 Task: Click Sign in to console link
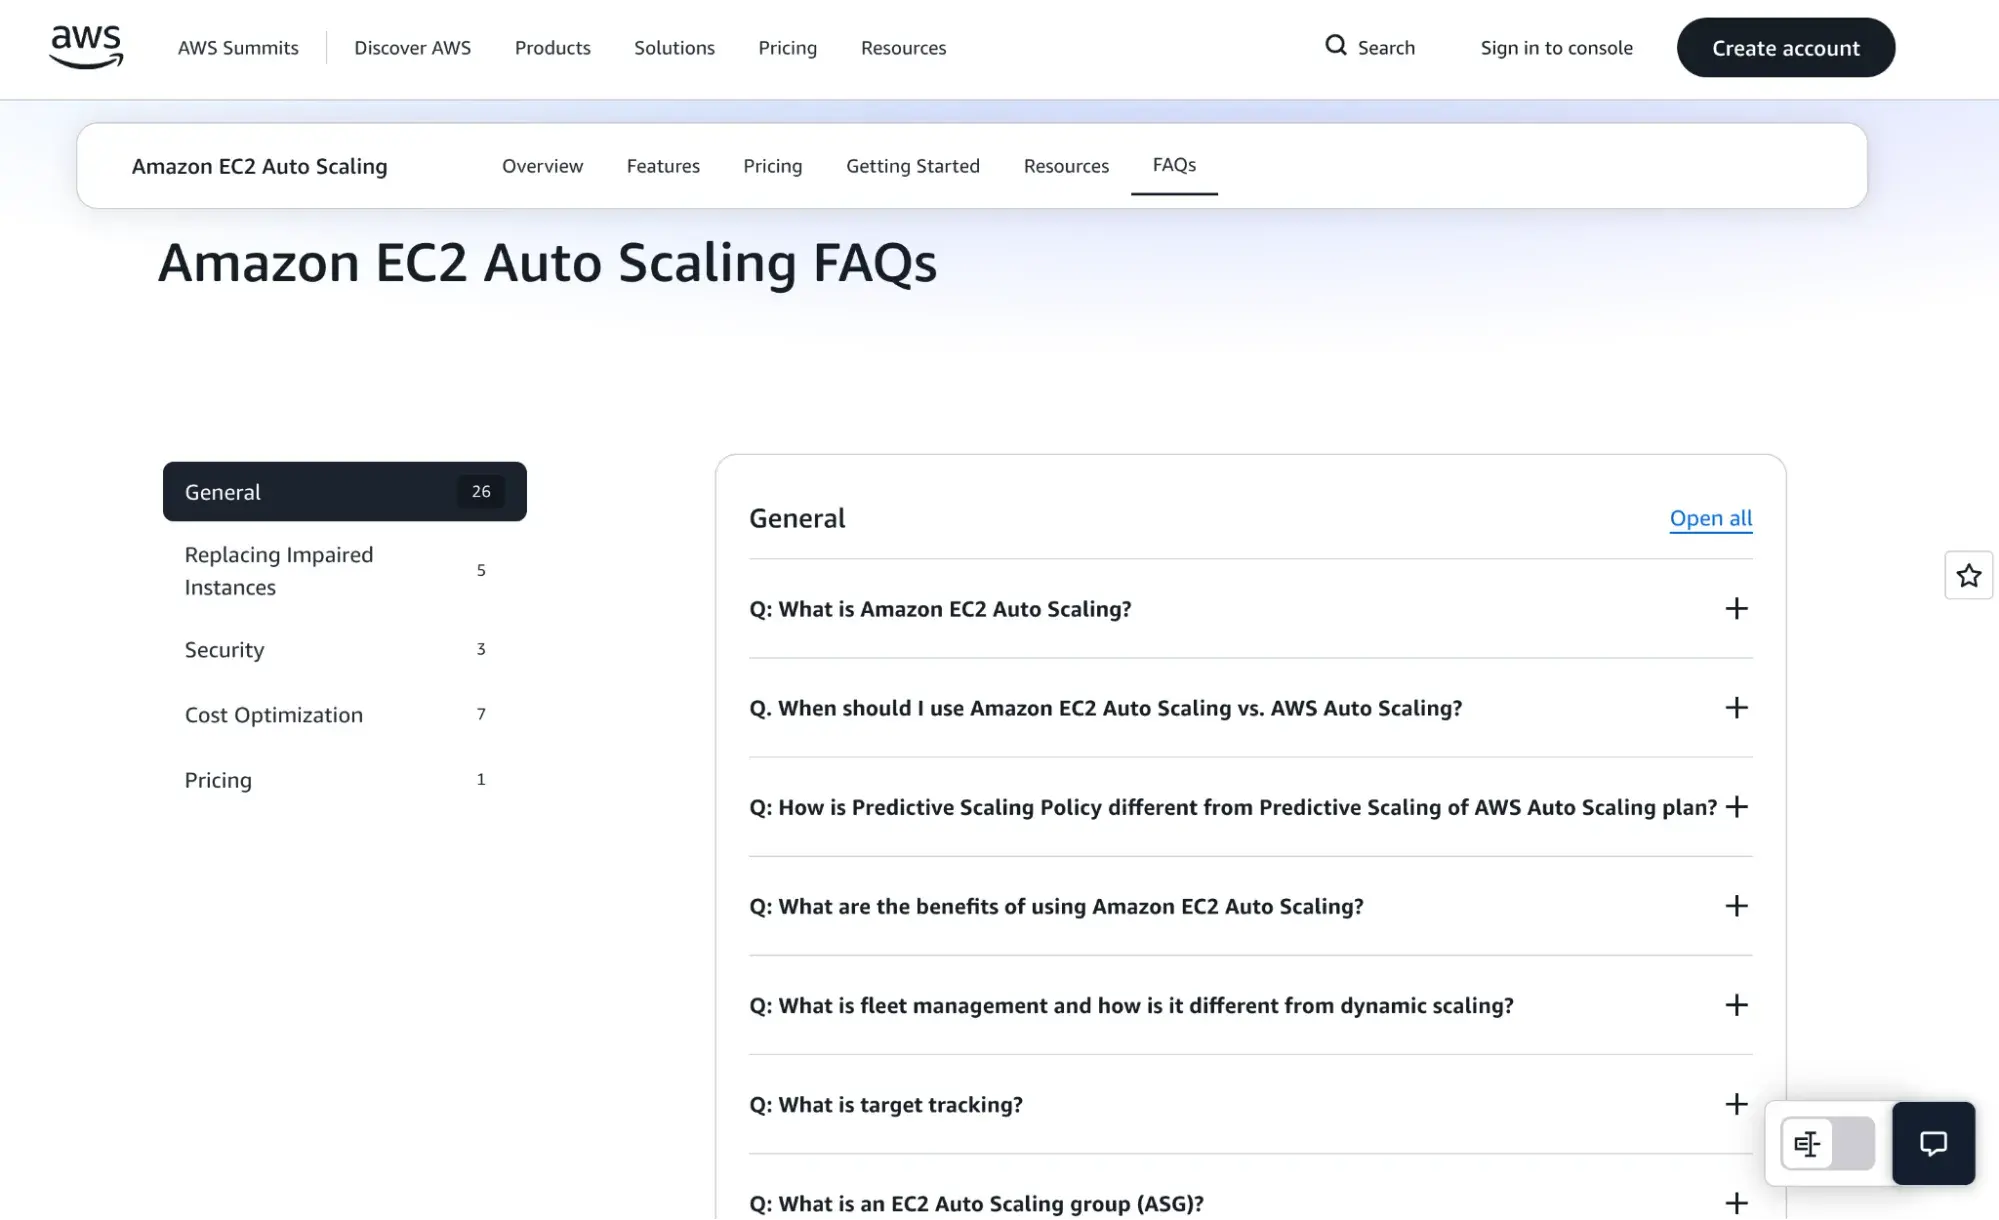(1556, 48)
